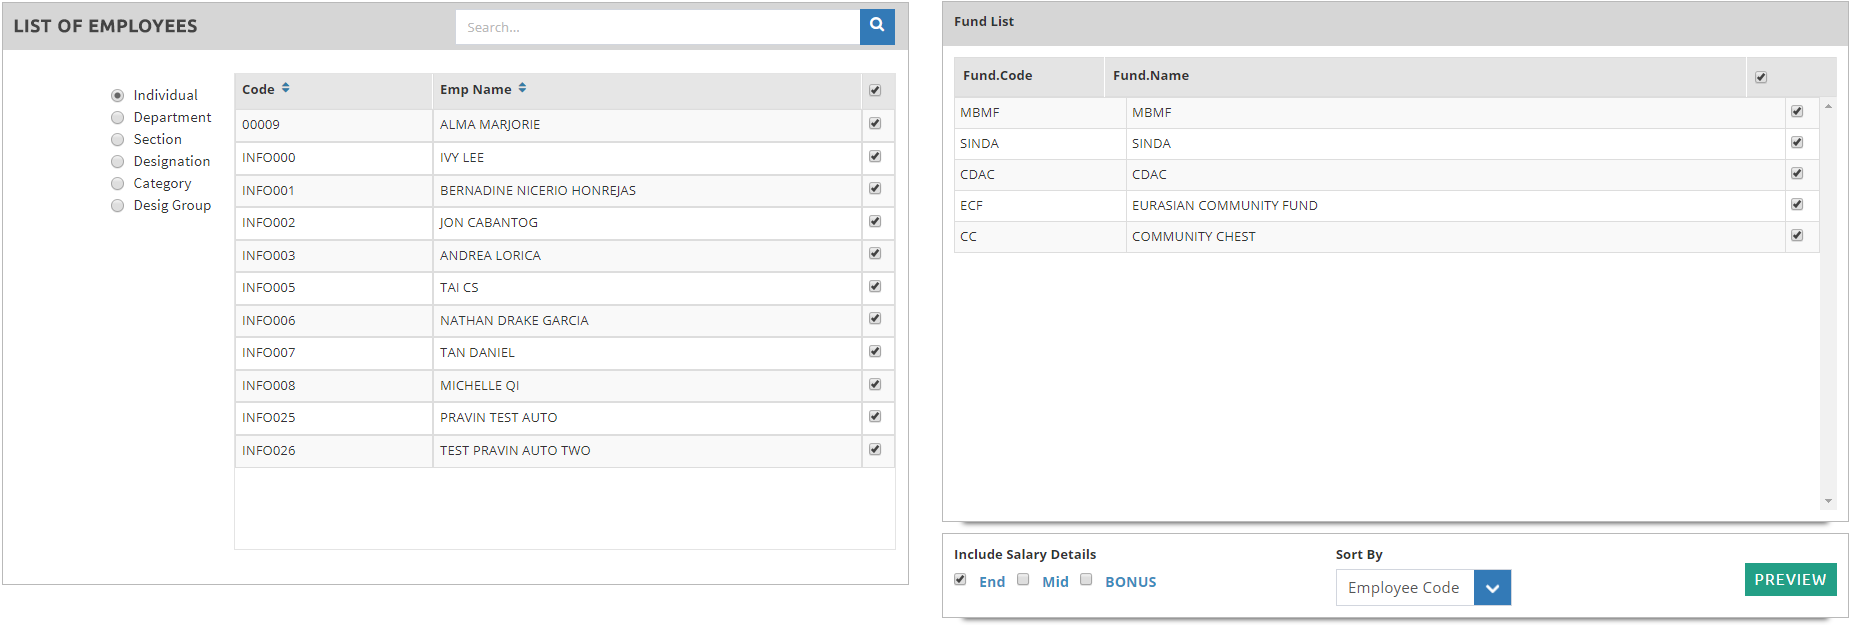Viewport: 1852px width, 625px height.
Task: Enable the Mid salary details checkbox
Action: pyautogui.click(x=1023, y=580)
